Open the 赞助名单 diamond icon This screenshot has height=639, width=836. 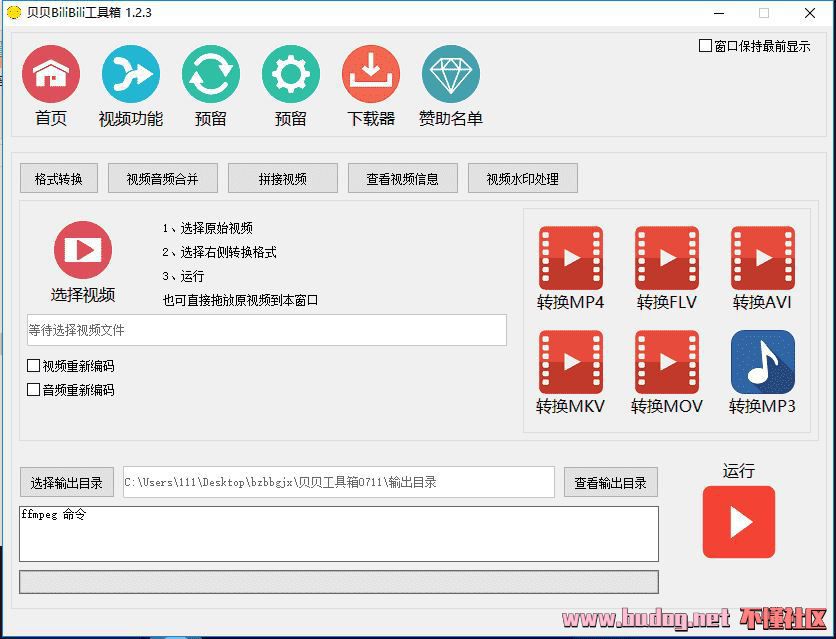pyautogui.click(x=451, y=75)
